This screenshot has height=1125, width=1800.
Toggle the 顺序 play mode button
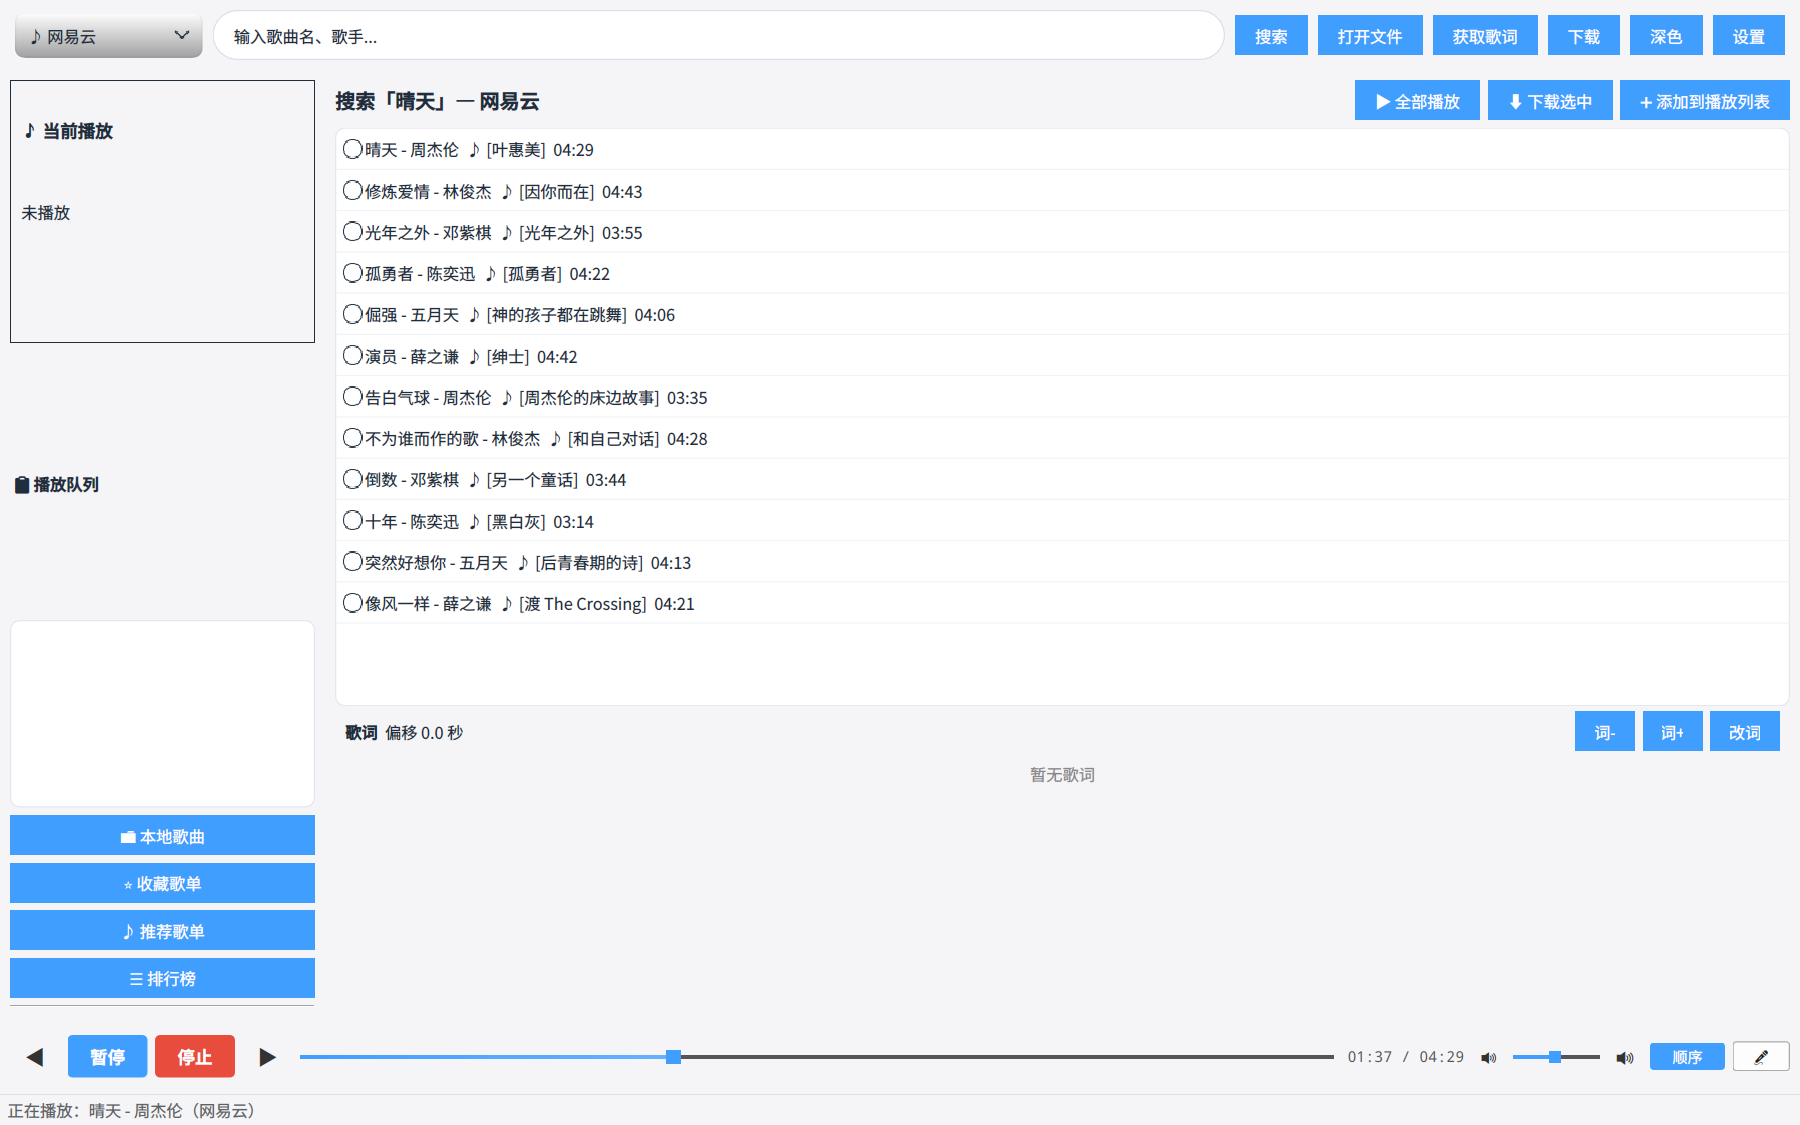(1687, 1057)
